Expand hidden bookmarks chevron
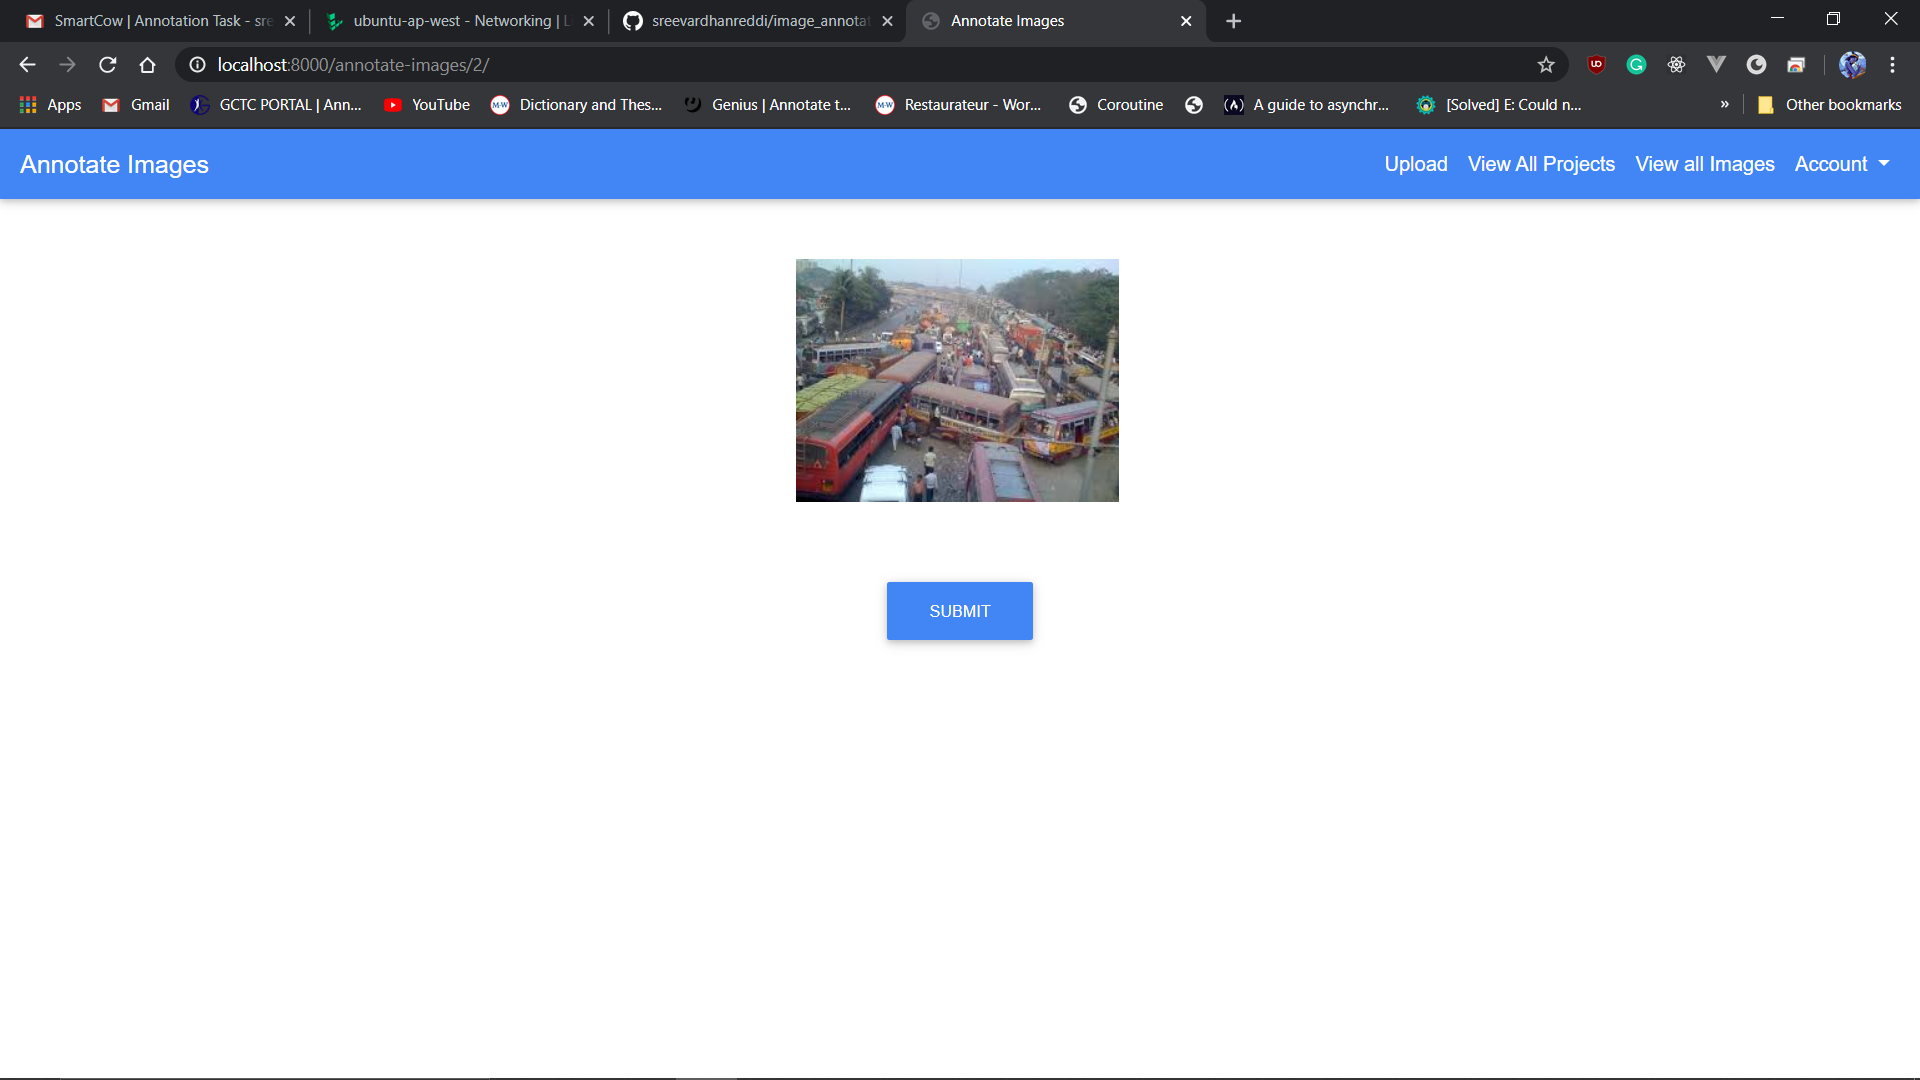Image resolution: width=1920 pixels, height=1080 pixels. tap(1724, 105)
